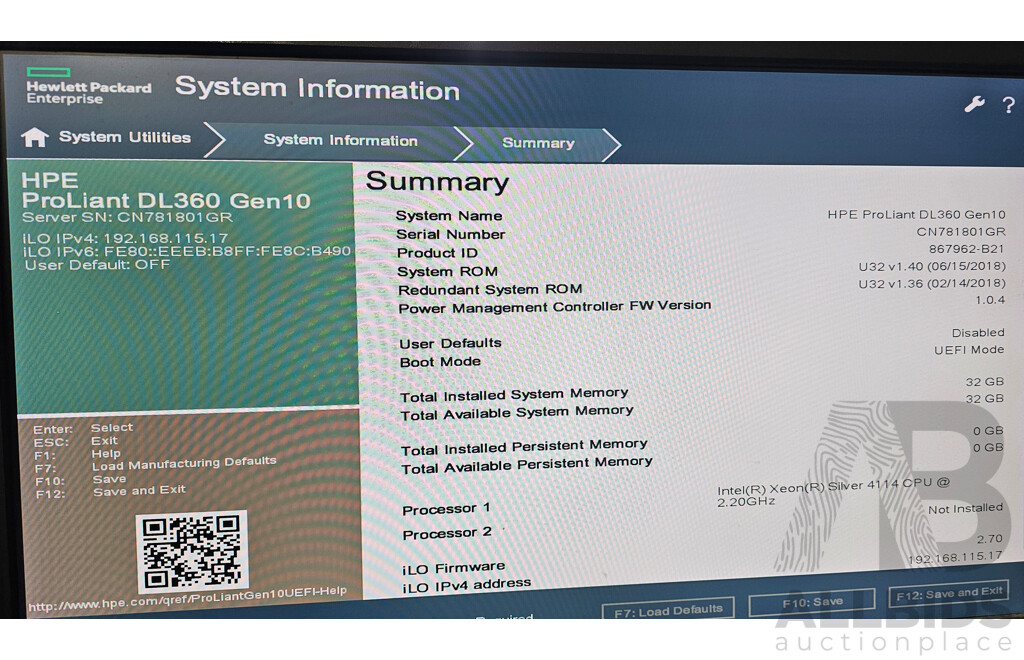Select the Processor 2 row label
1024x660 pixels.
tap(447, 533)
